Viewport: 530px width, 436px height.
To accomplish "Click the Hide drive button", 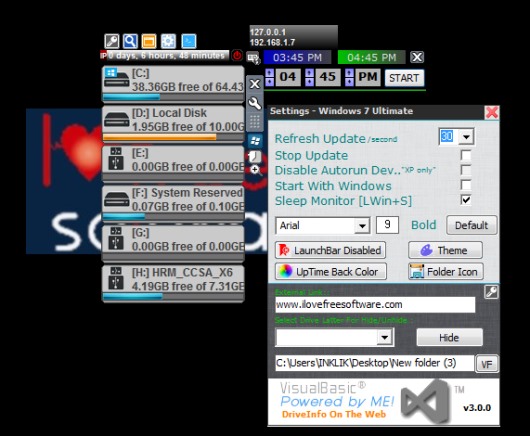I will [x=449, y=337].
